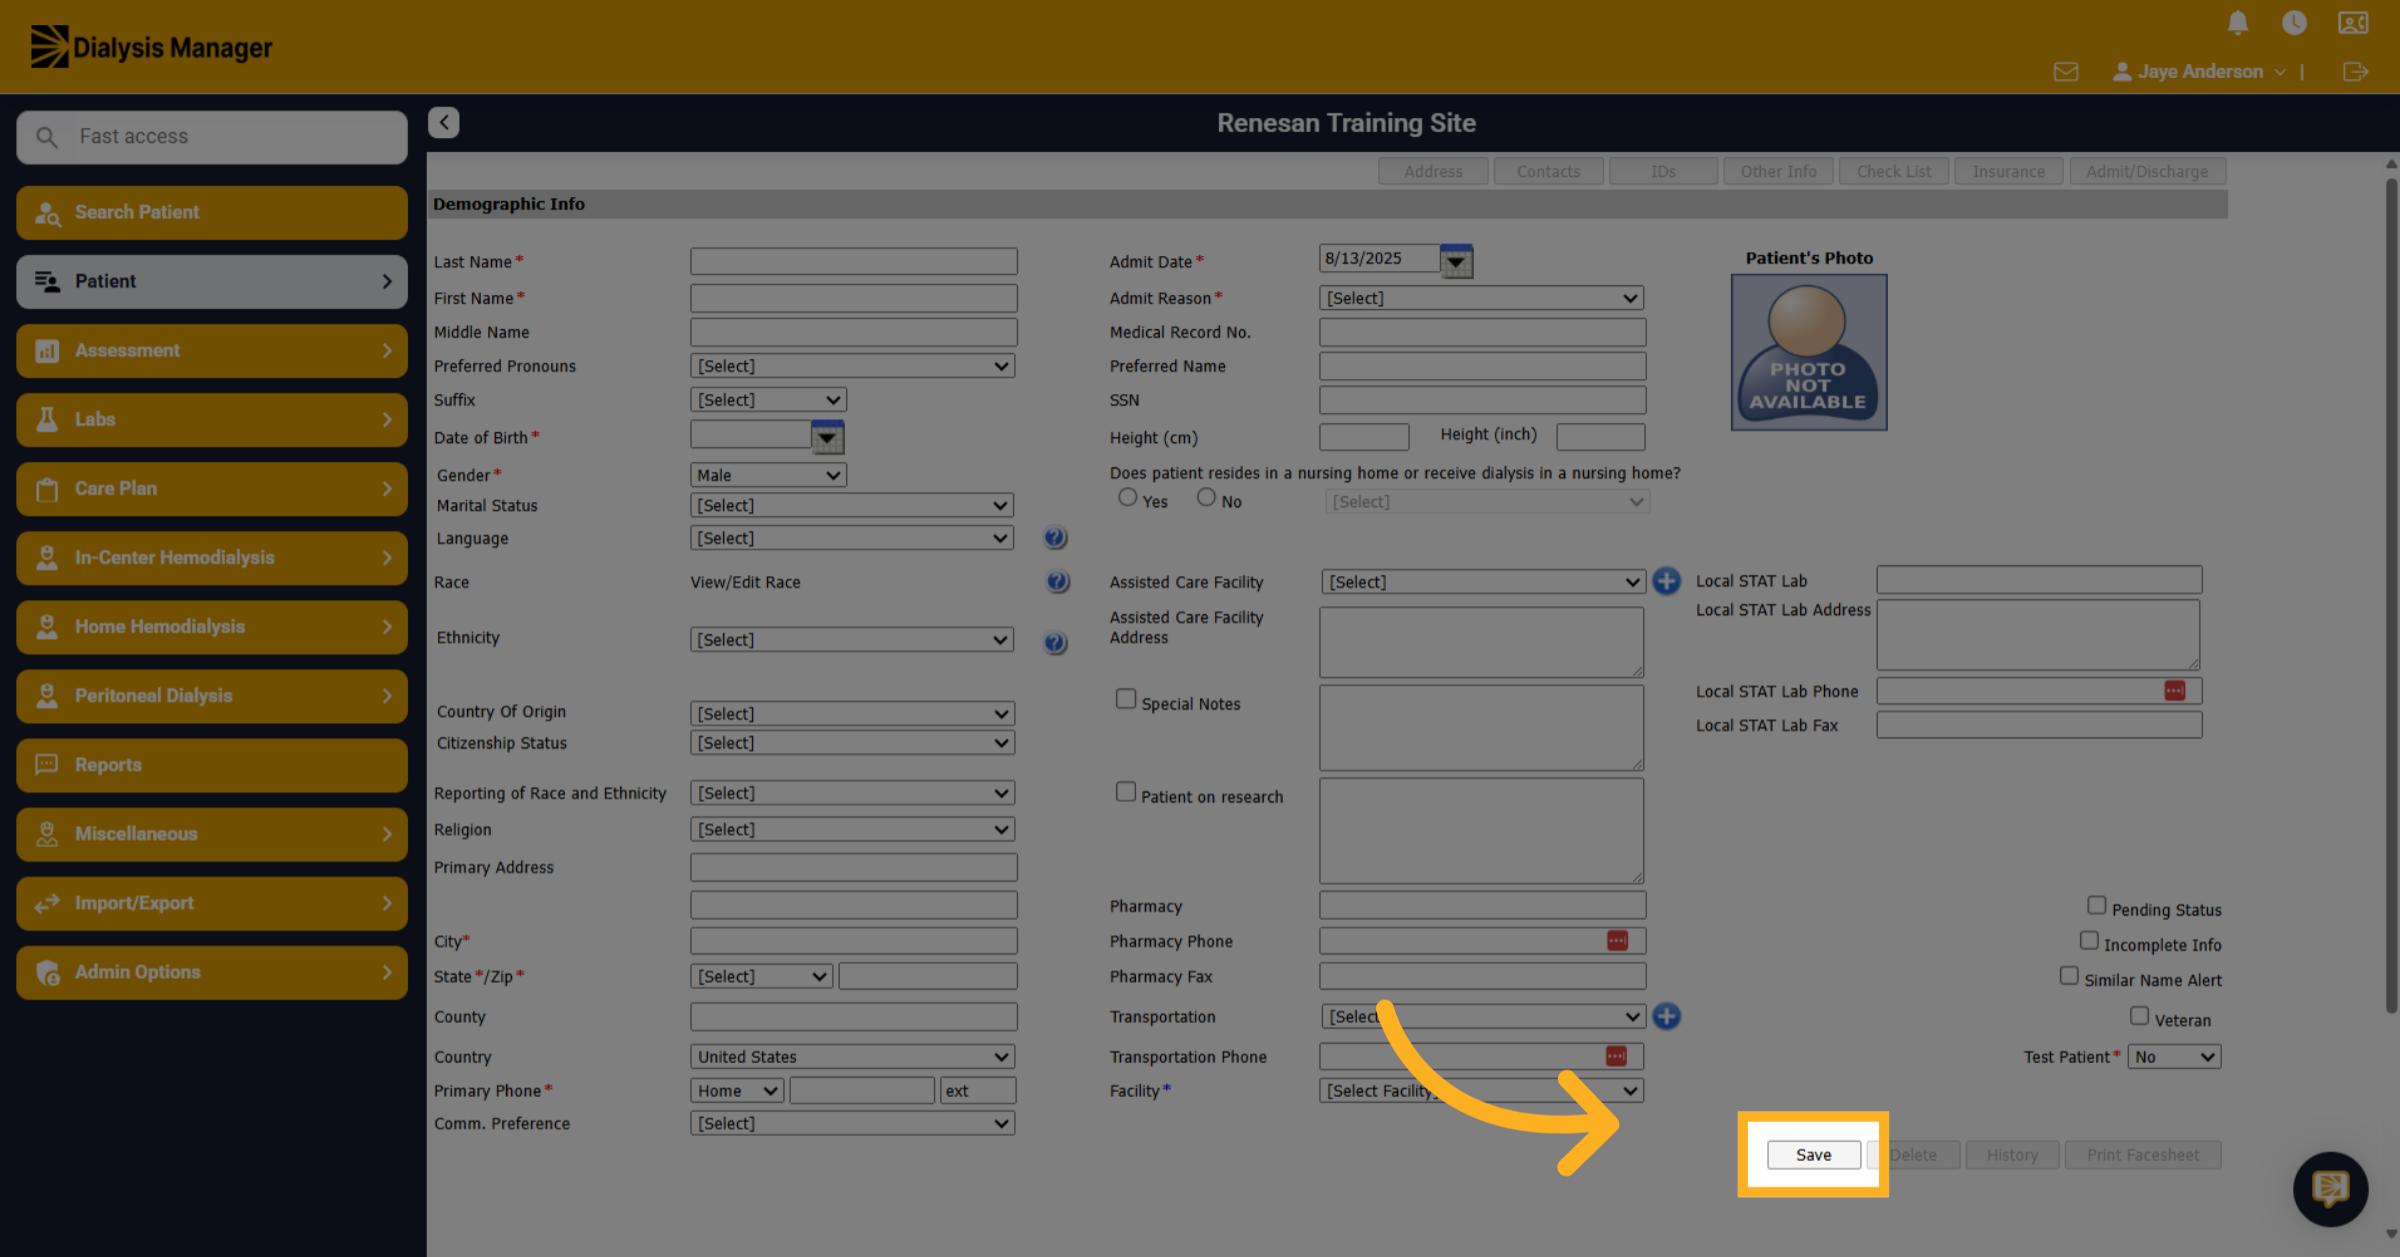This screenshot has height=1257, width=2400.
Task: Open the Facility select dropdown
Action: pyautogui.click(x=1481, y=1091)
